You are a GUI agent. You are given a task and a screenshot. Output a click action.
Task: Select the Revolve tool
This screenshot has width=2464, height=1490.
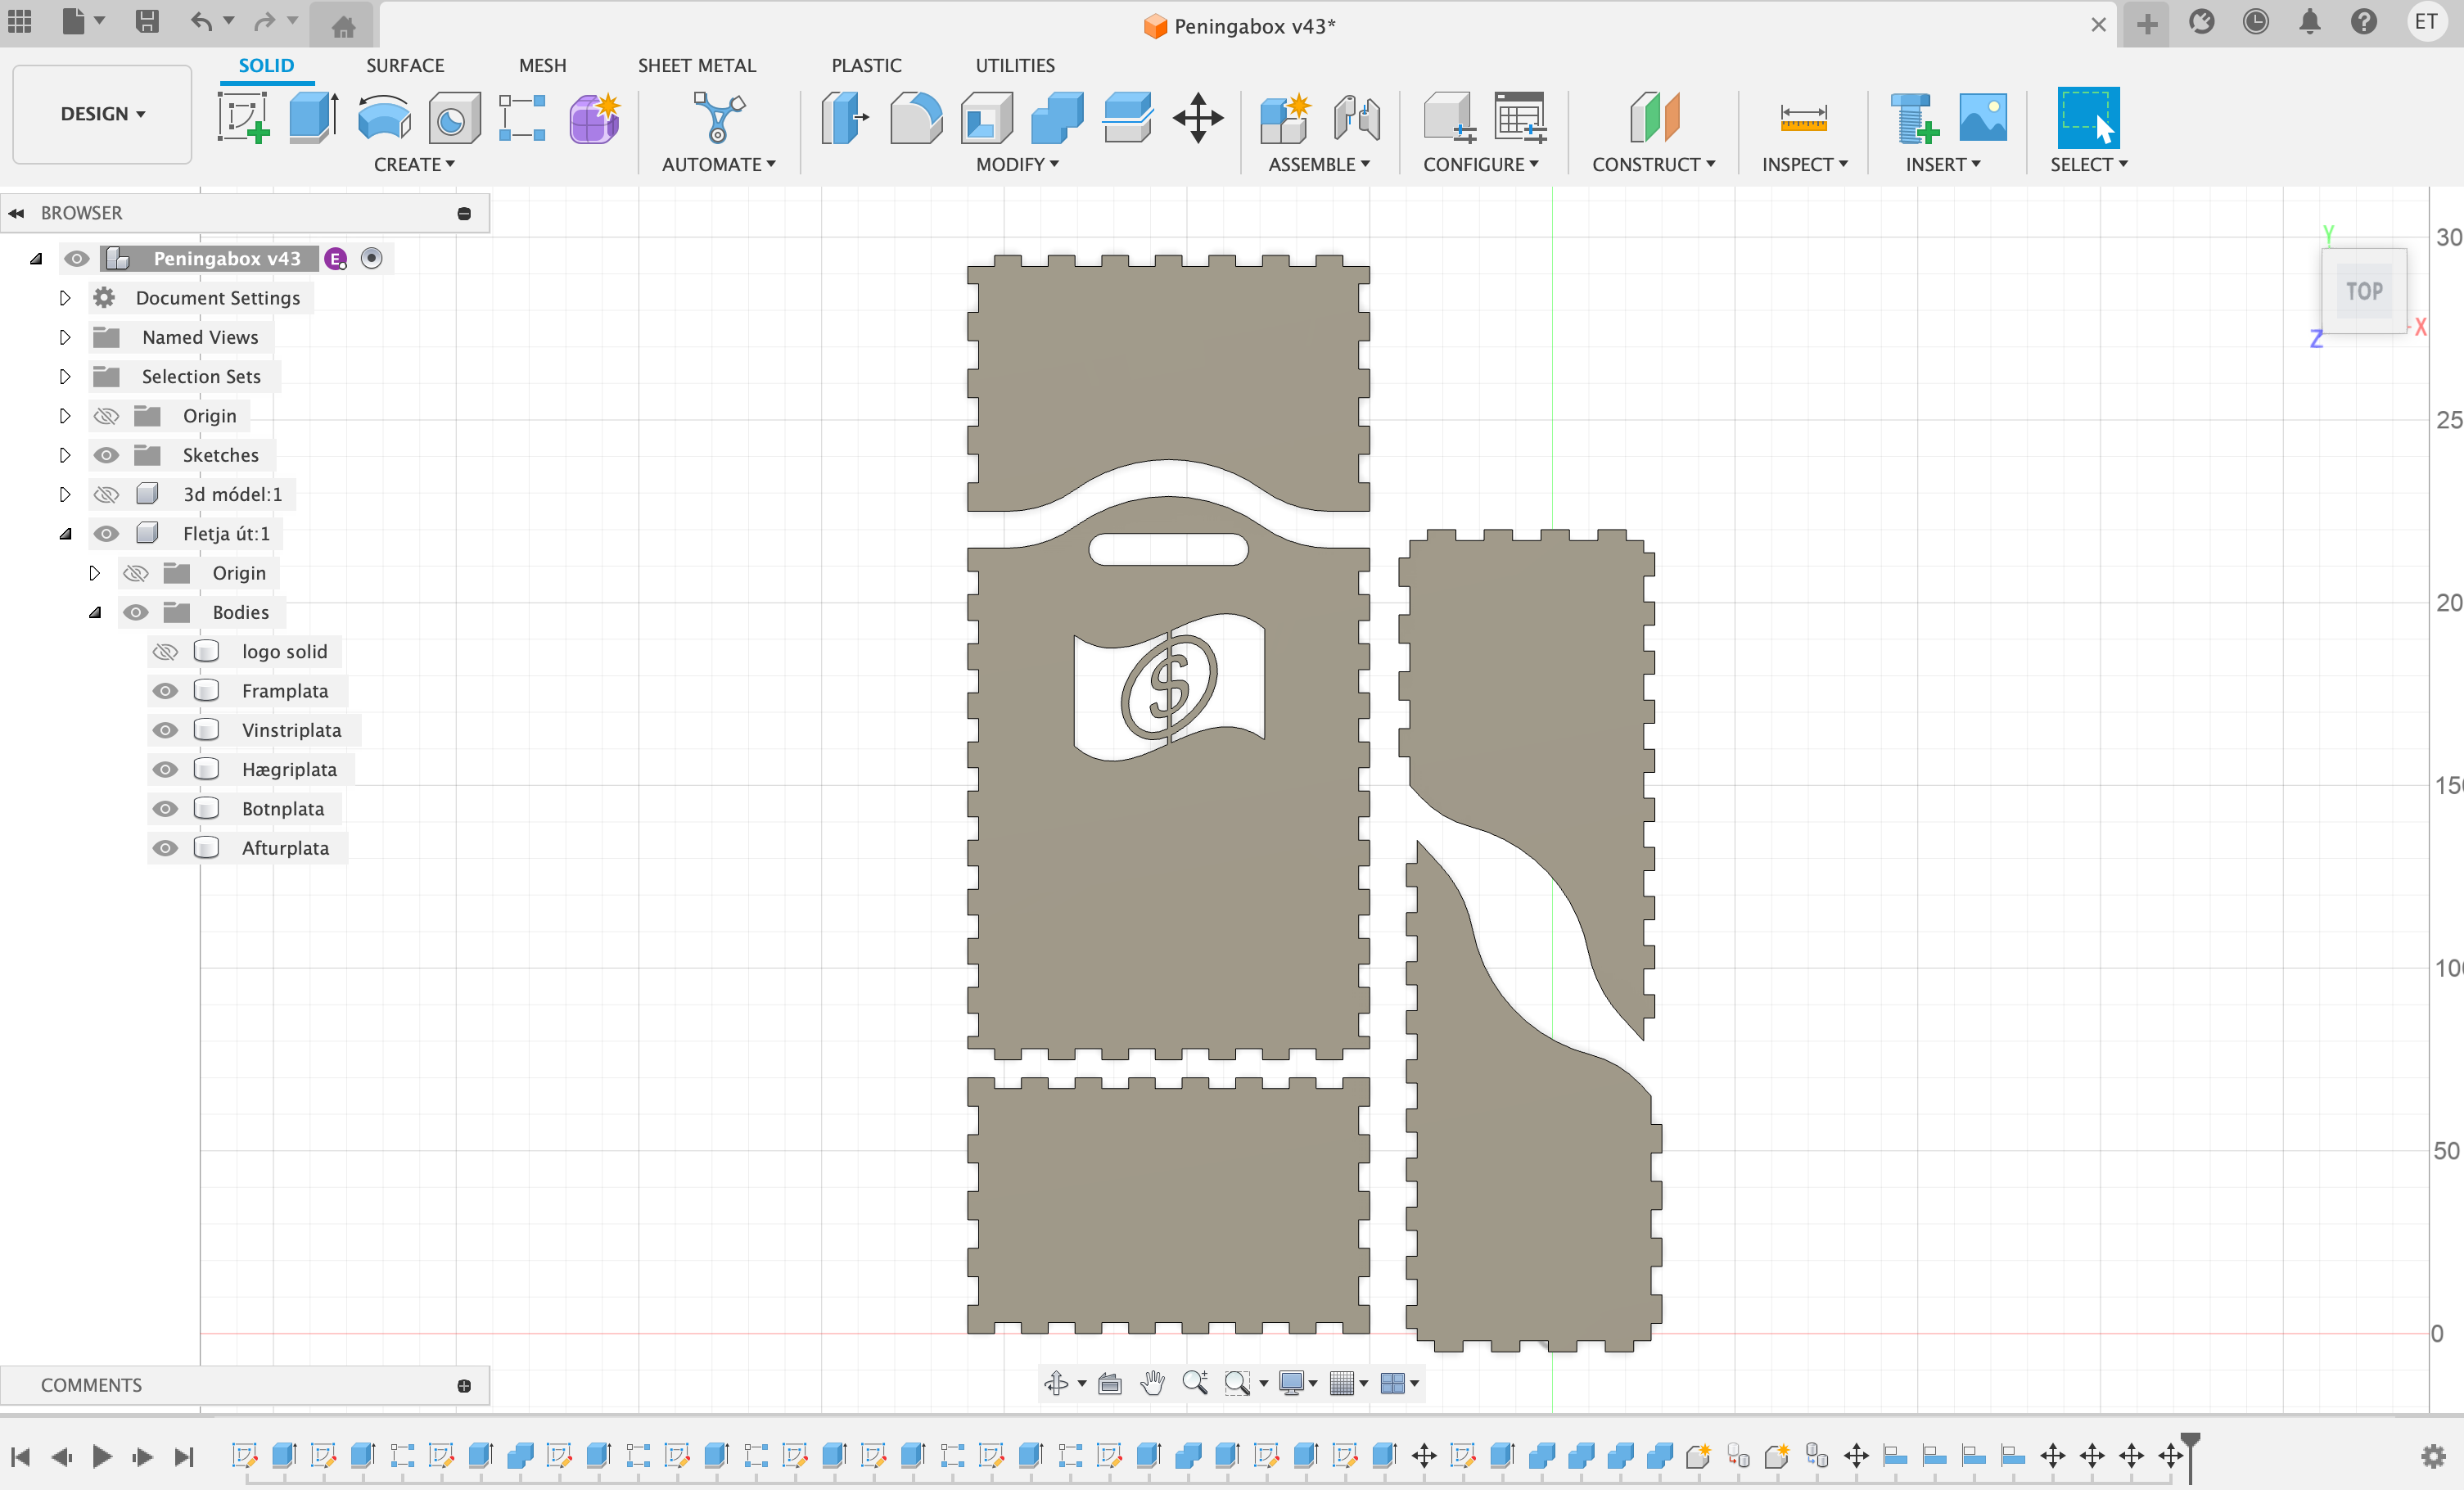(x=384, y=118)
